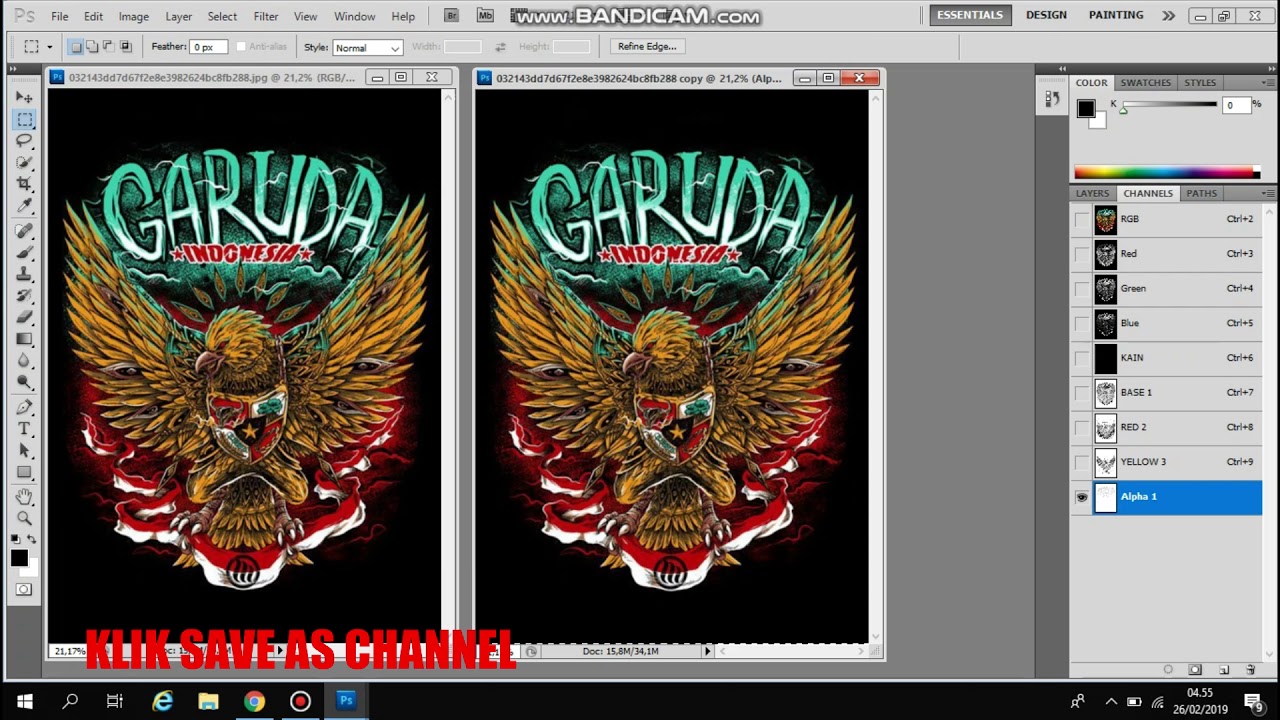Select the Eyedropper tool
This screenshot has width=1280, height=720.
[24, 206]
